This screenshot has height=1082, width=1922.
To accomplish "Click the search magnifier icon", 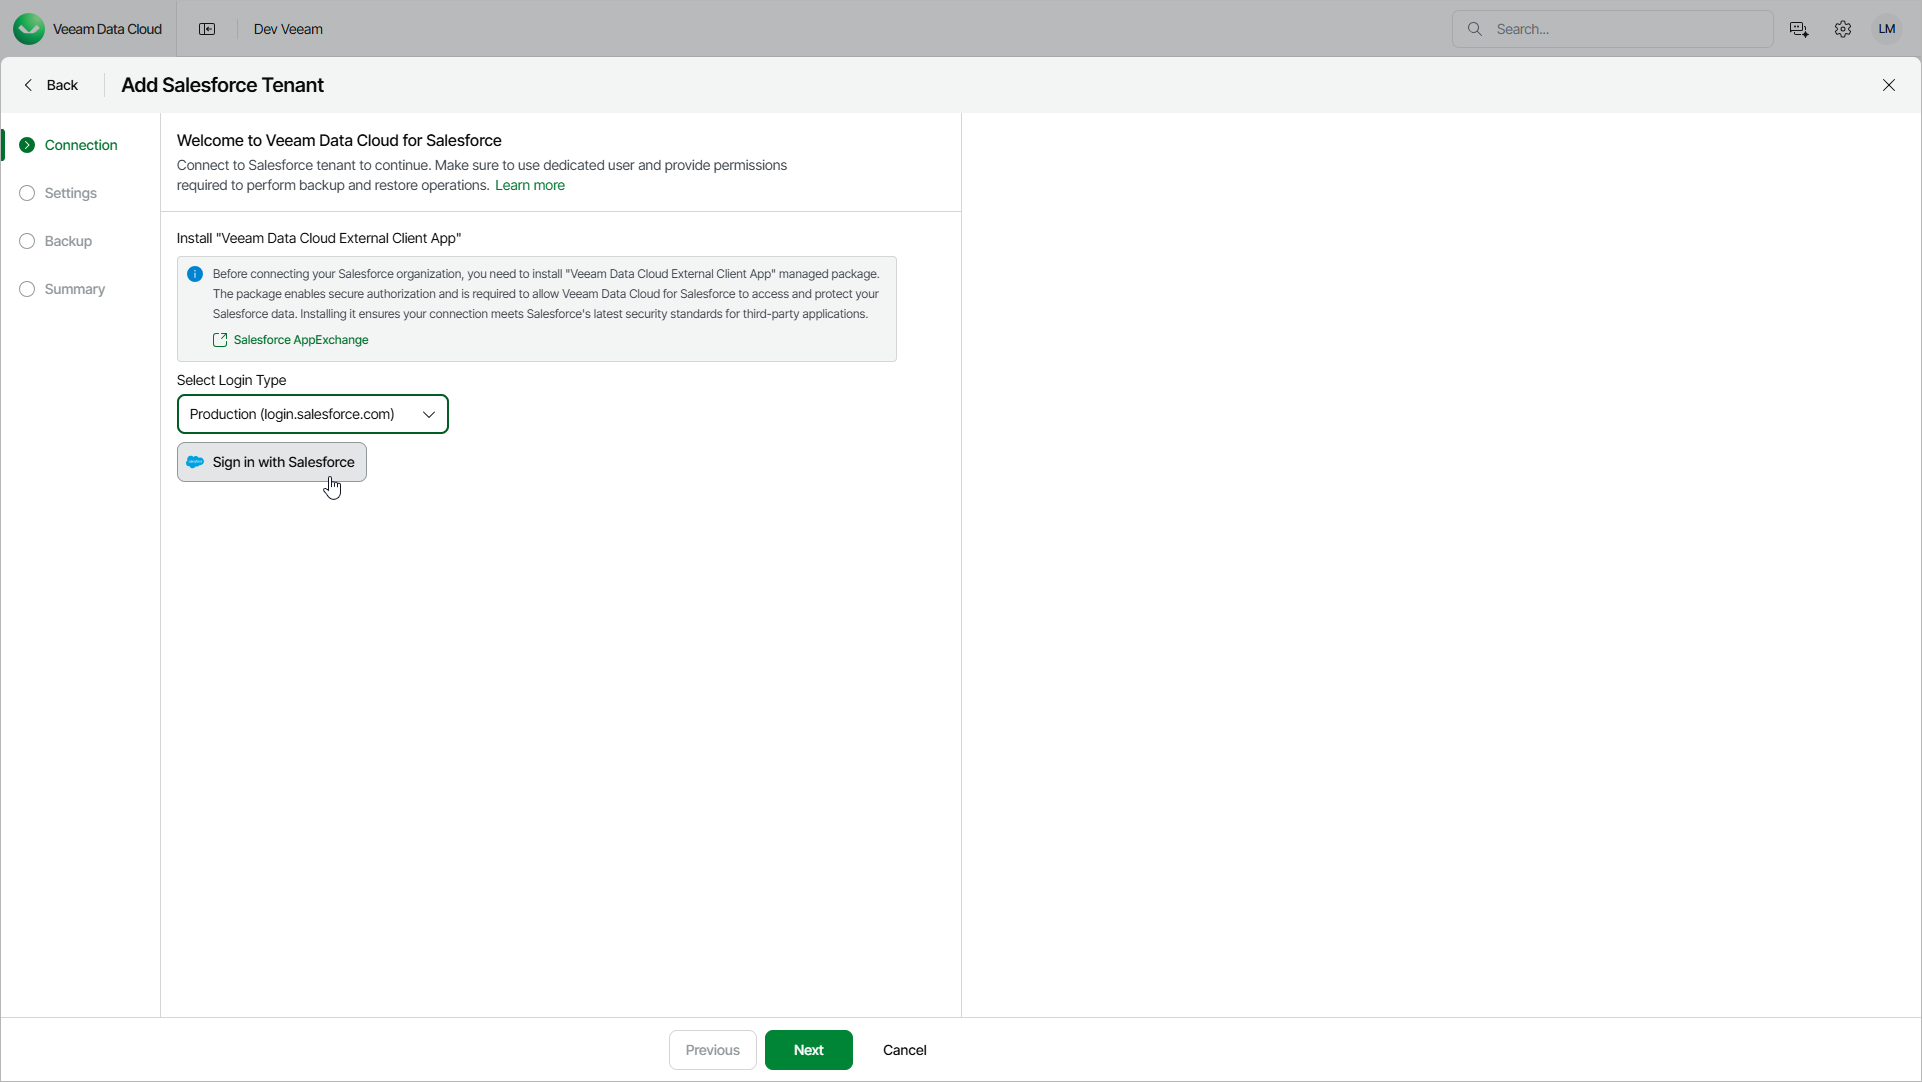I will click(x=1475, y=29).
